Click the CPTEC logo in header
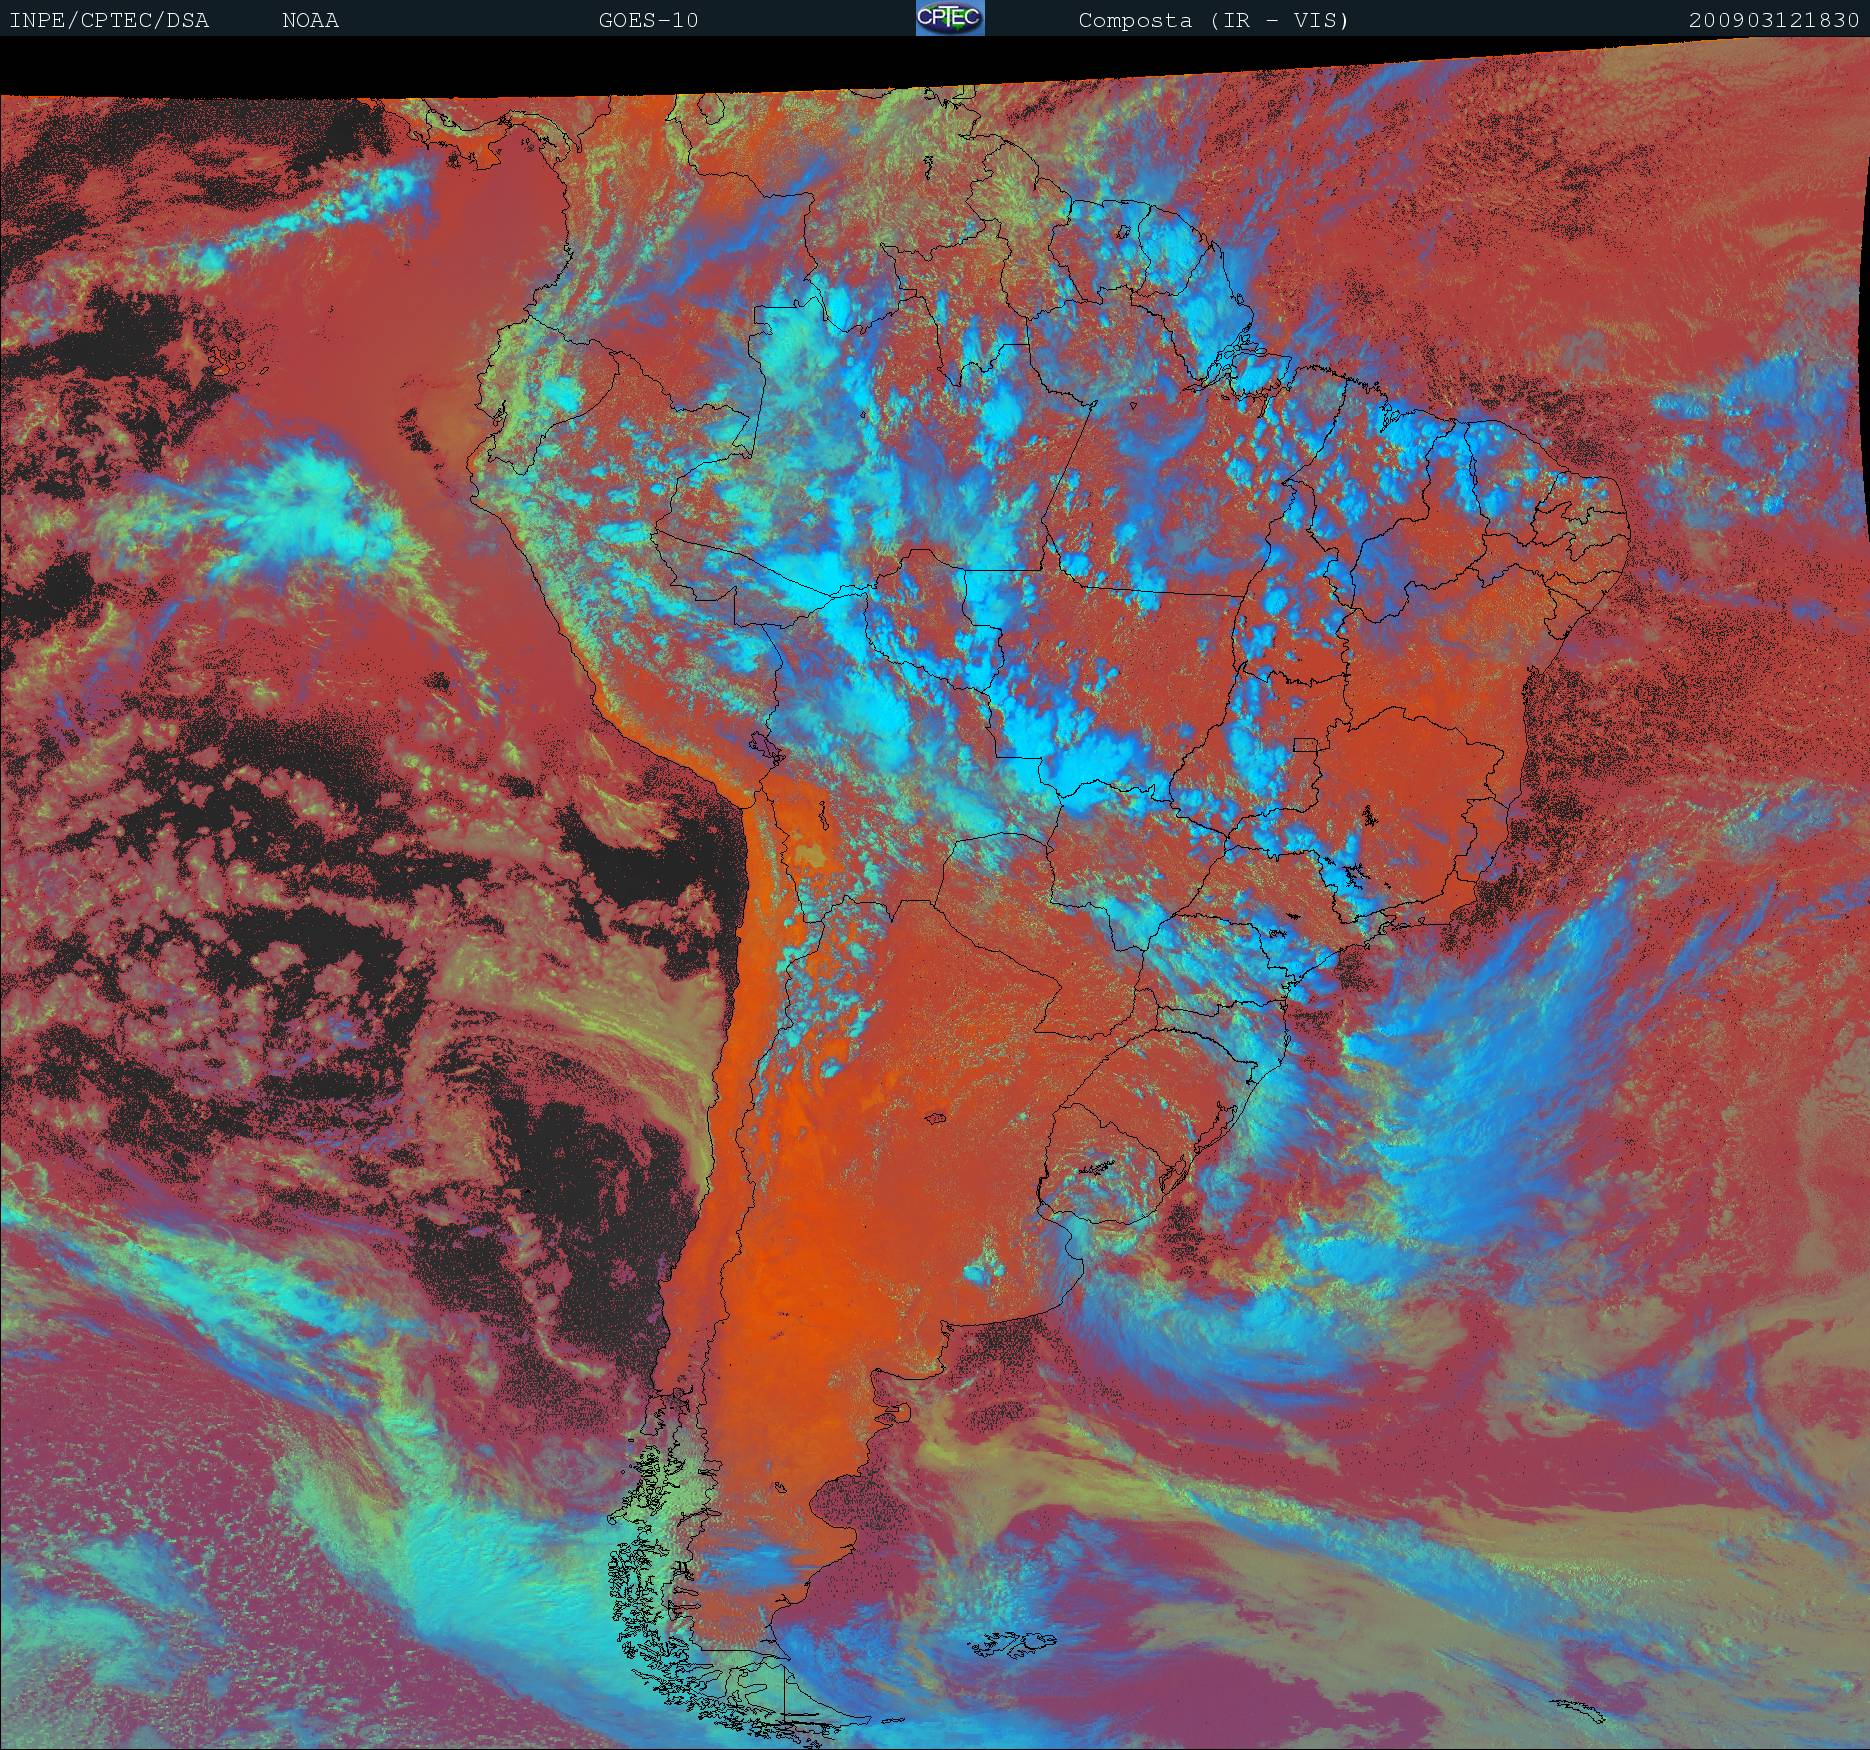 point(950,18)
